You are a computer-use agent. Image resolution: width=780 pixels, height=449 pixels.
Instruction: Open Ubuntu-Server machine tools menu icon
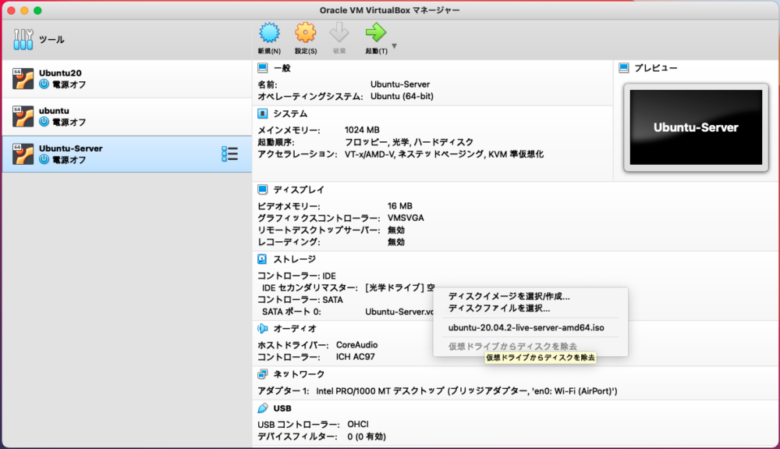click(x=230, y=154)
